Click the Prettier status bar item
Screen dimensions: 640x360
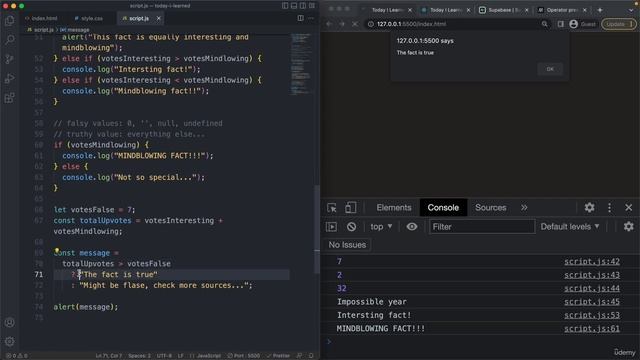click(278, 356)
